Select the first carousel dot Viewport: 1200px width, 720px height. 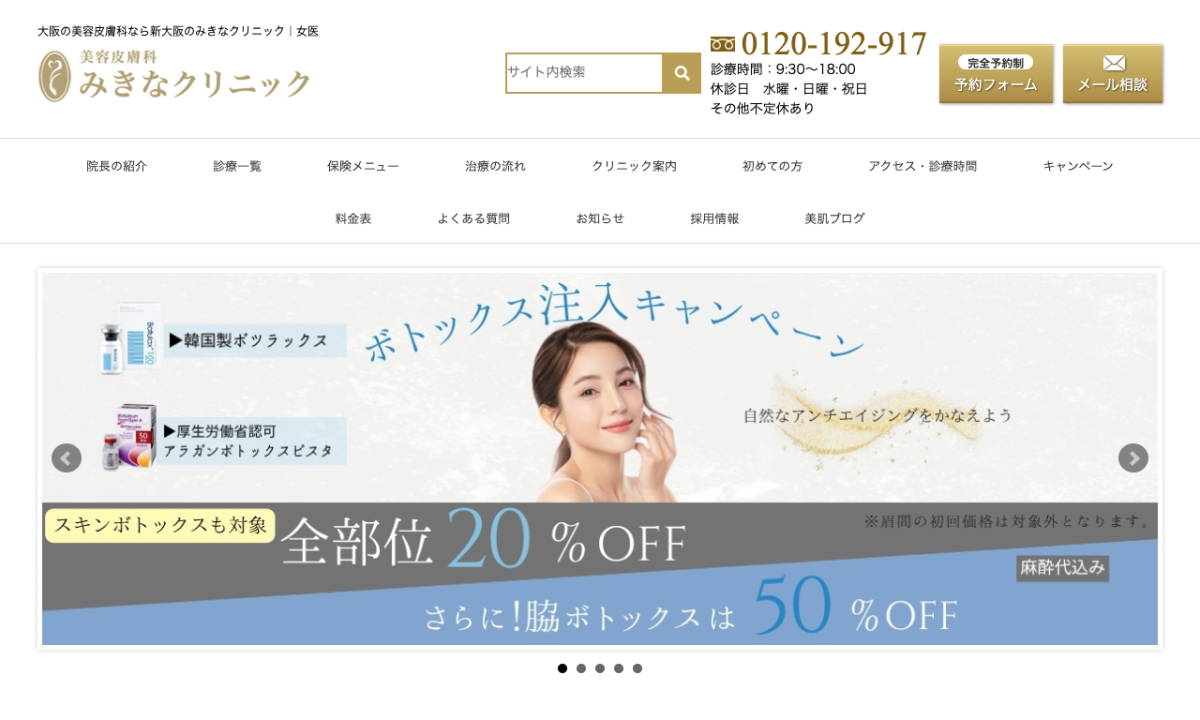[x=562, y=668]
